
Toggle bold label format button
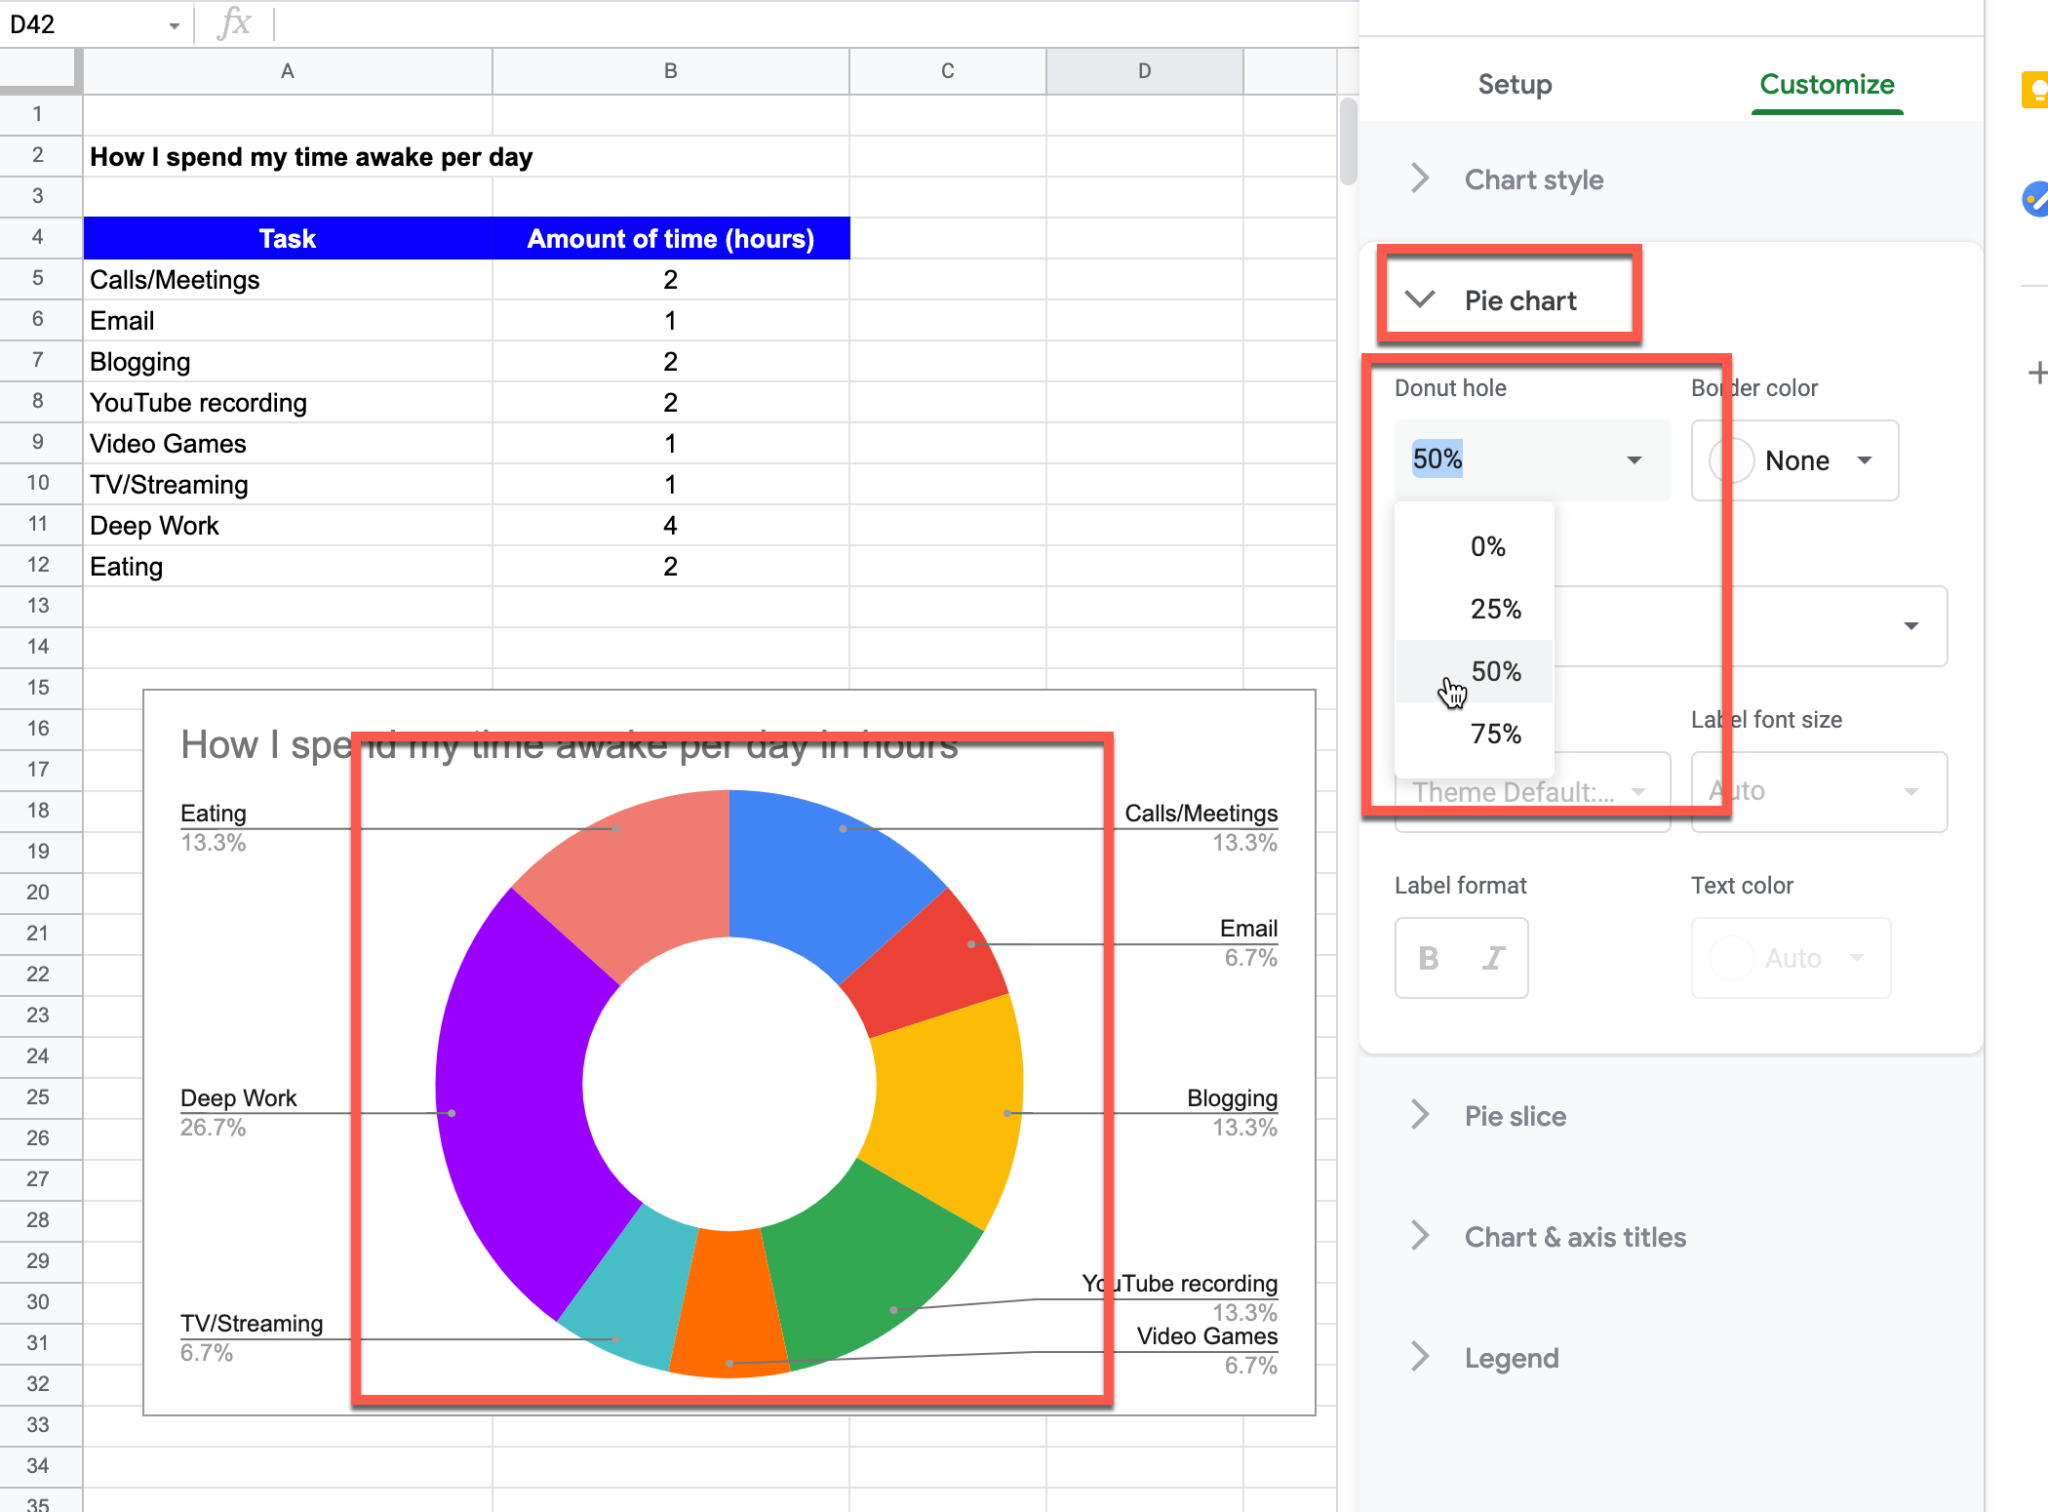pos(1428,958)
